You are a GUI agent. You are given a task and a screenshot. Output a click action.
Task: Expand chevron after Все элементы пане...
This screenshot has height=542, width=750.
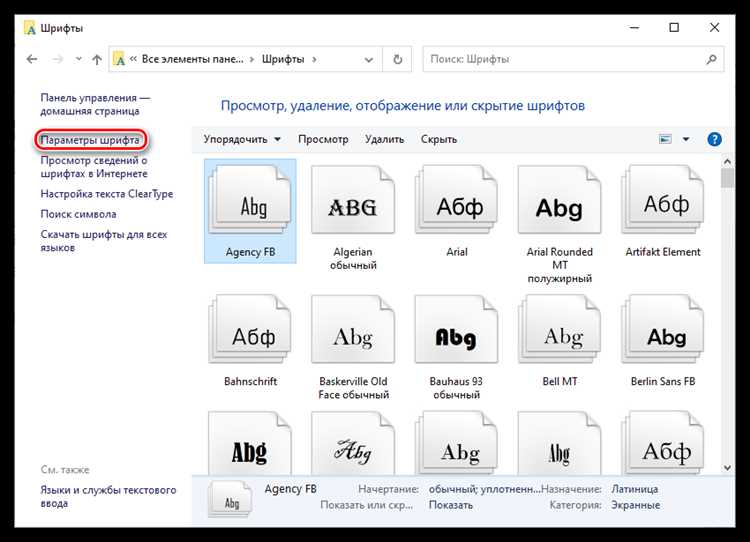click(252, 59)
